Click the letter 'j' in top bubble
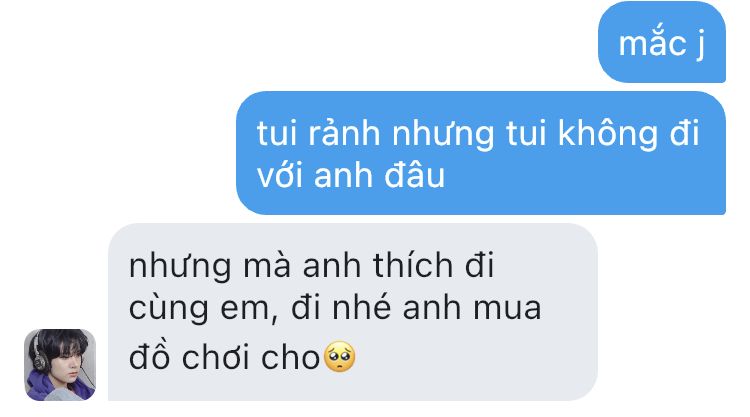 [700, 46]
